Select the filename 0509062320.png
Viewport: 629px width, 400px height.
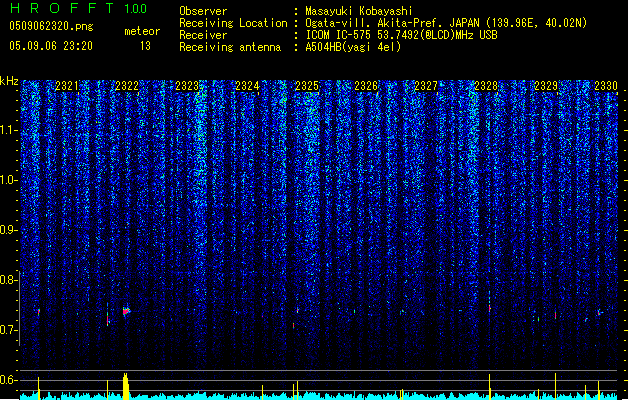coord(51,26)
